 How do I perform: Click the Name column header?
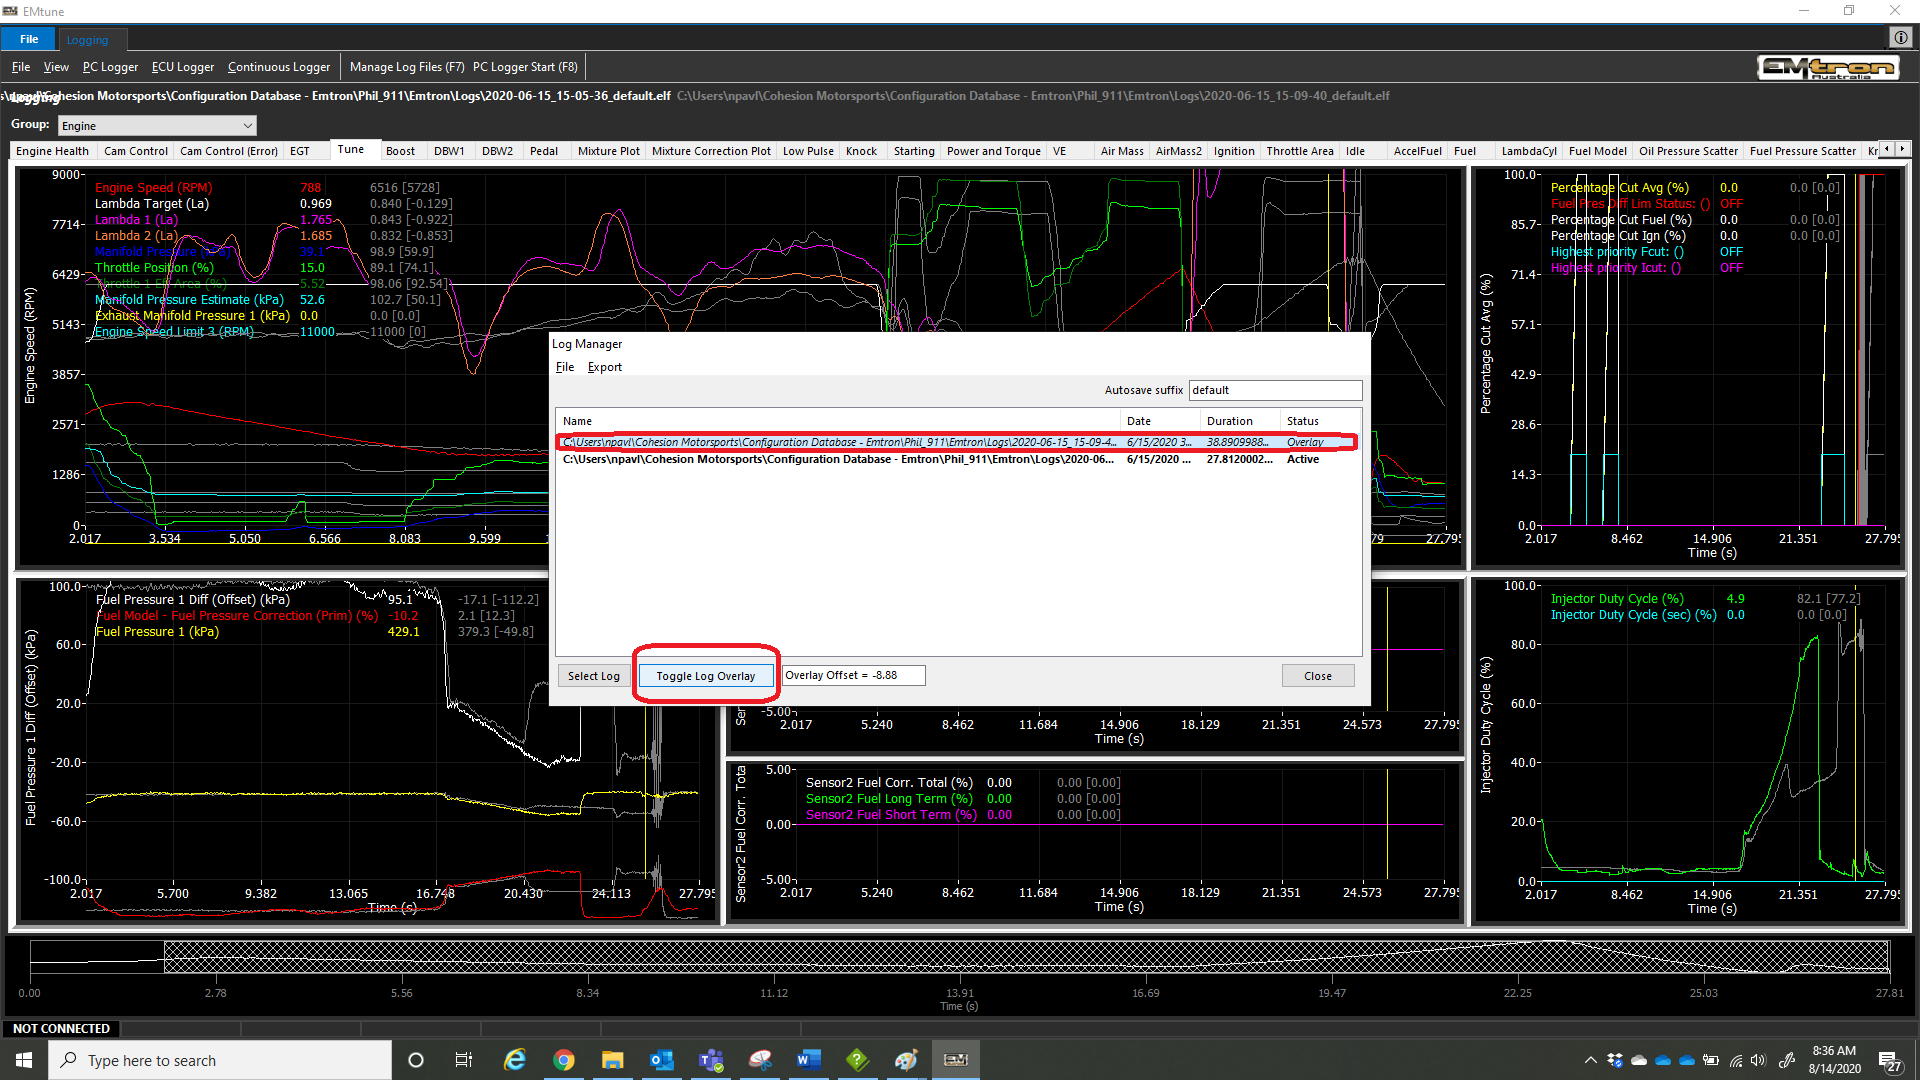coord(838,421)
